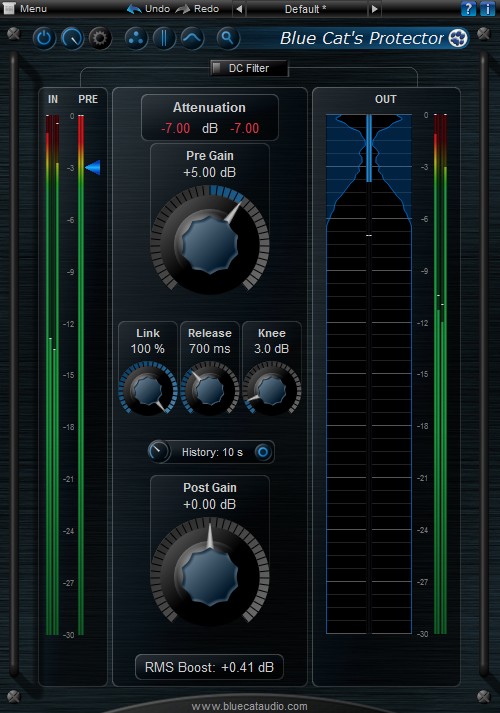Click the Pre Gain knob
This screenshot has width=500, height=713.
(x=210, y=244)
